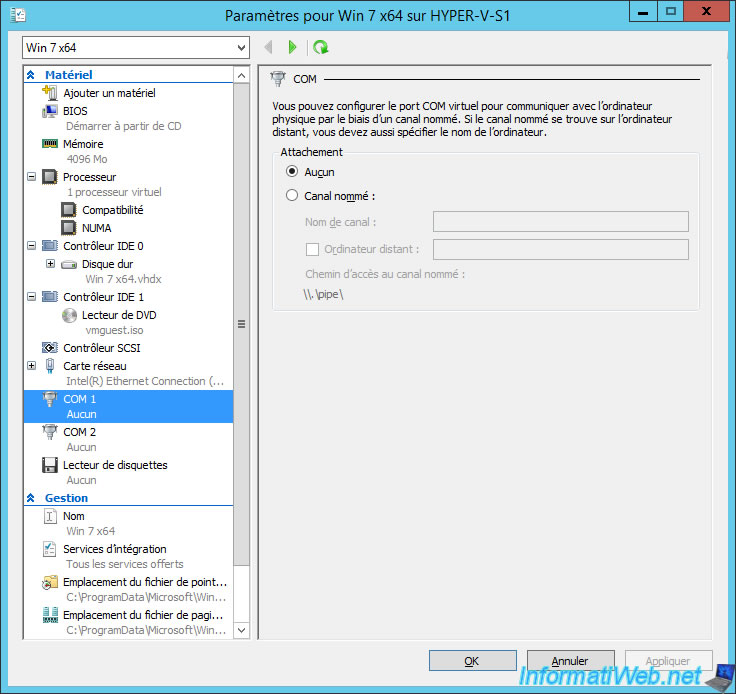Select the Aucun radio button
Image resolution: width=736 pixels, height=694 pixels.
click(292, 172)
